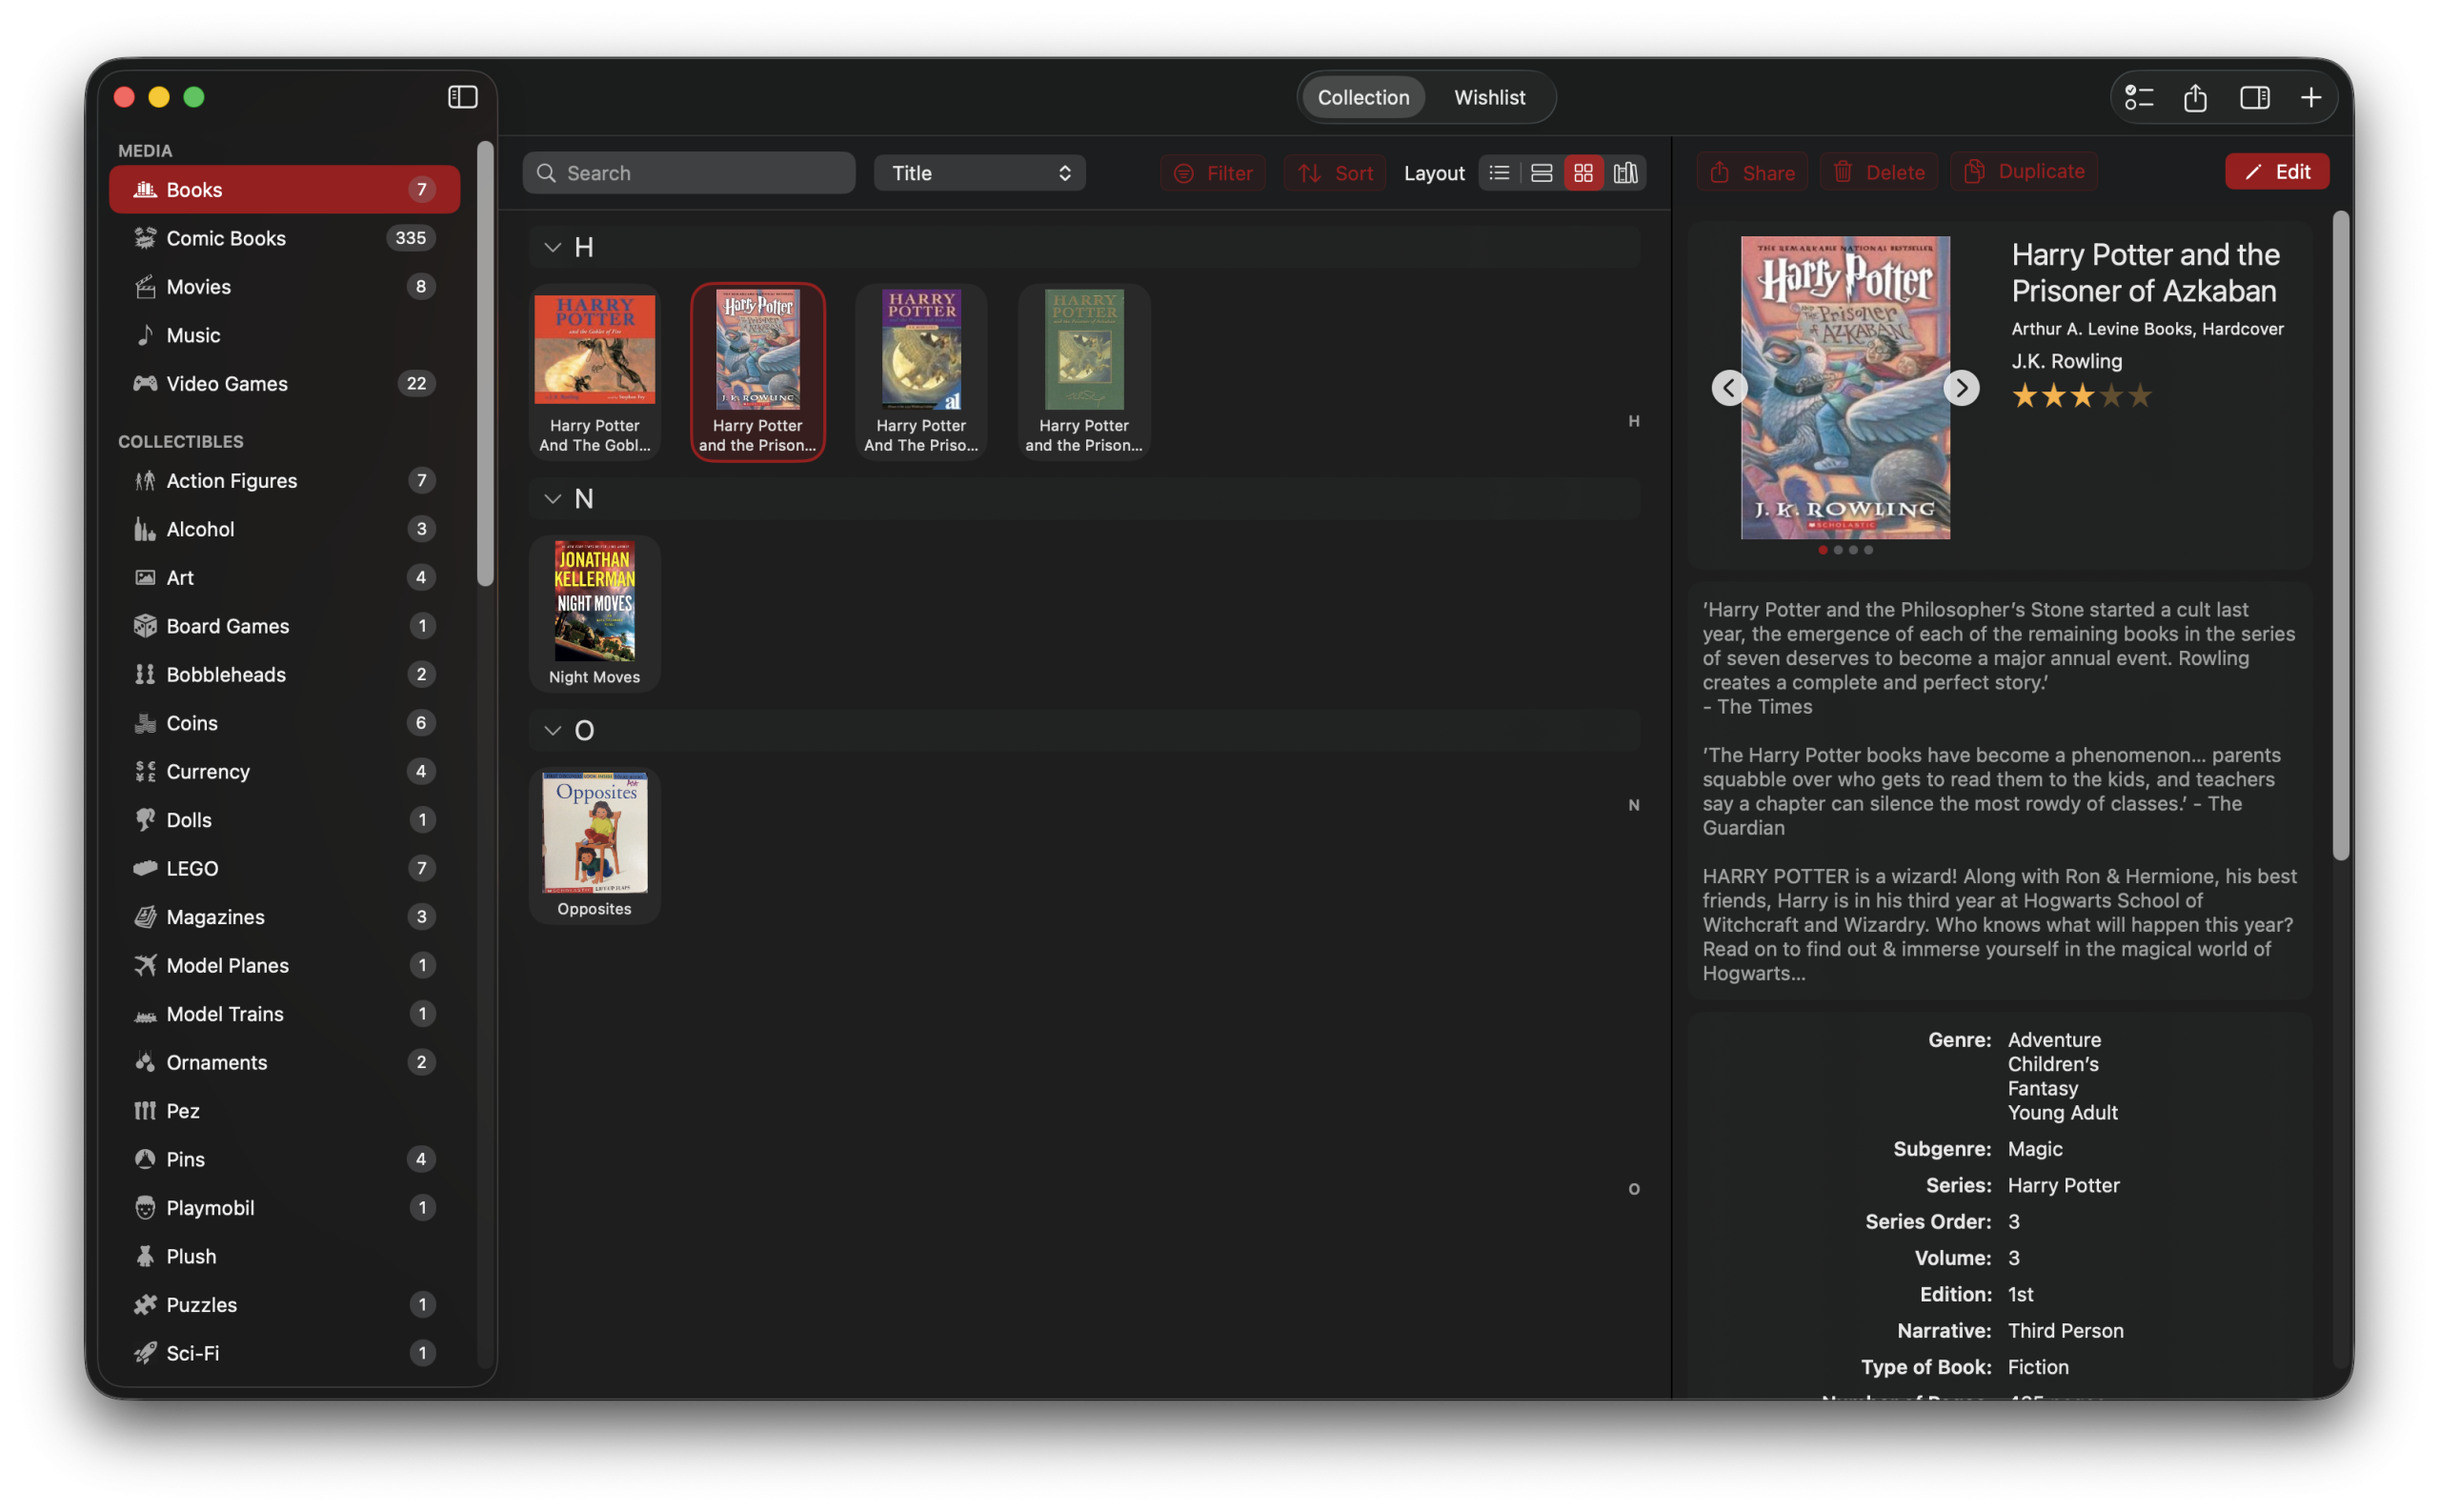This screenshot has height=1512, width=2439.
Task: Collapse the H section
Action: pos(552,247)
